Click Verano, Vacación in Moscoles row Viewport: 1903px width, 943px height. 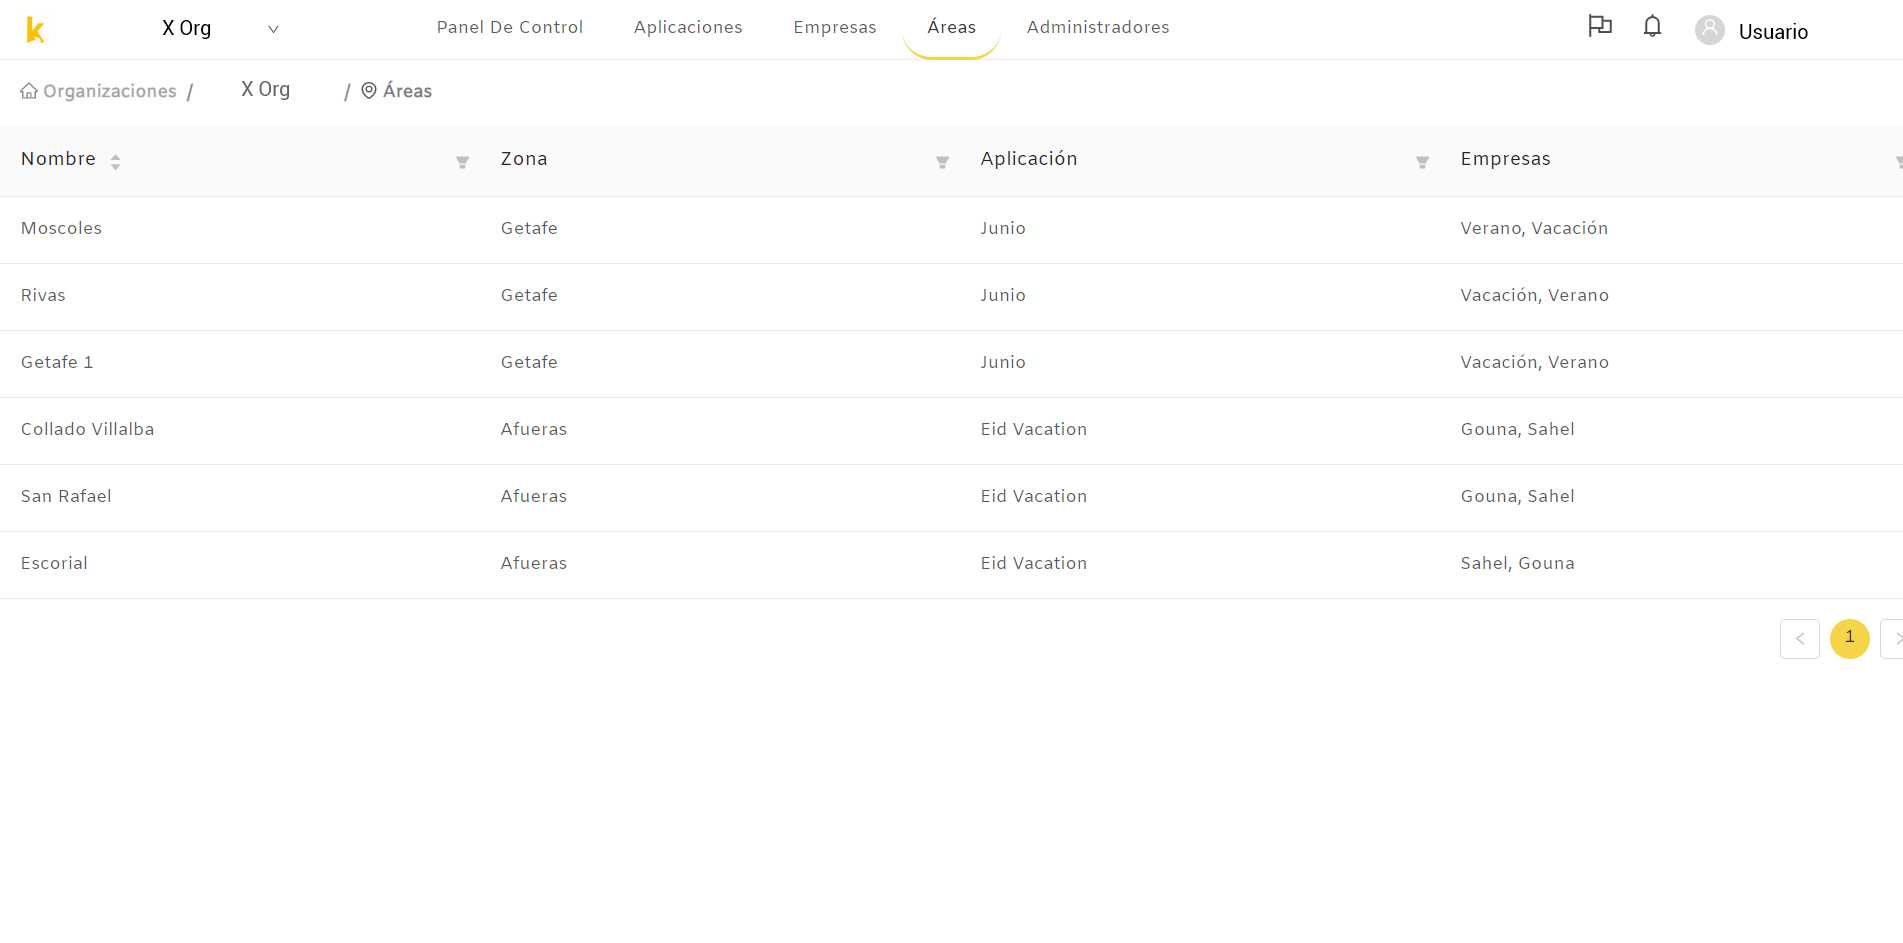1534,228
